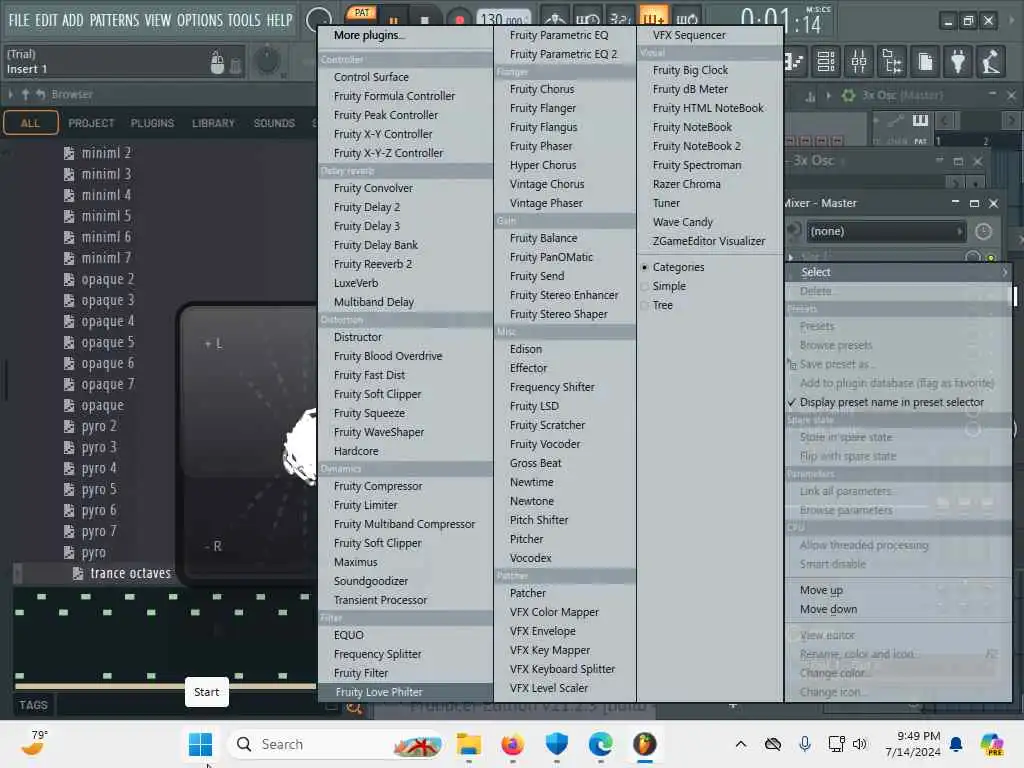This screenshot has height=768, width=1024.
Task: Choose Fruity Parametric EQ 2 plugin
Action: pyautogui.click(x=564, y=54)
